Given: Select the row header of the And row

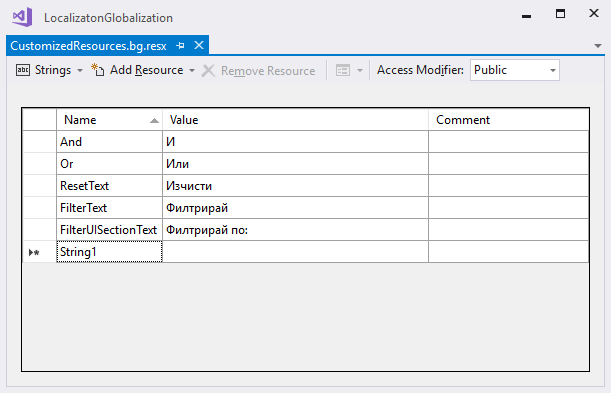Looking at the screenshot, I should pos(39,142).
